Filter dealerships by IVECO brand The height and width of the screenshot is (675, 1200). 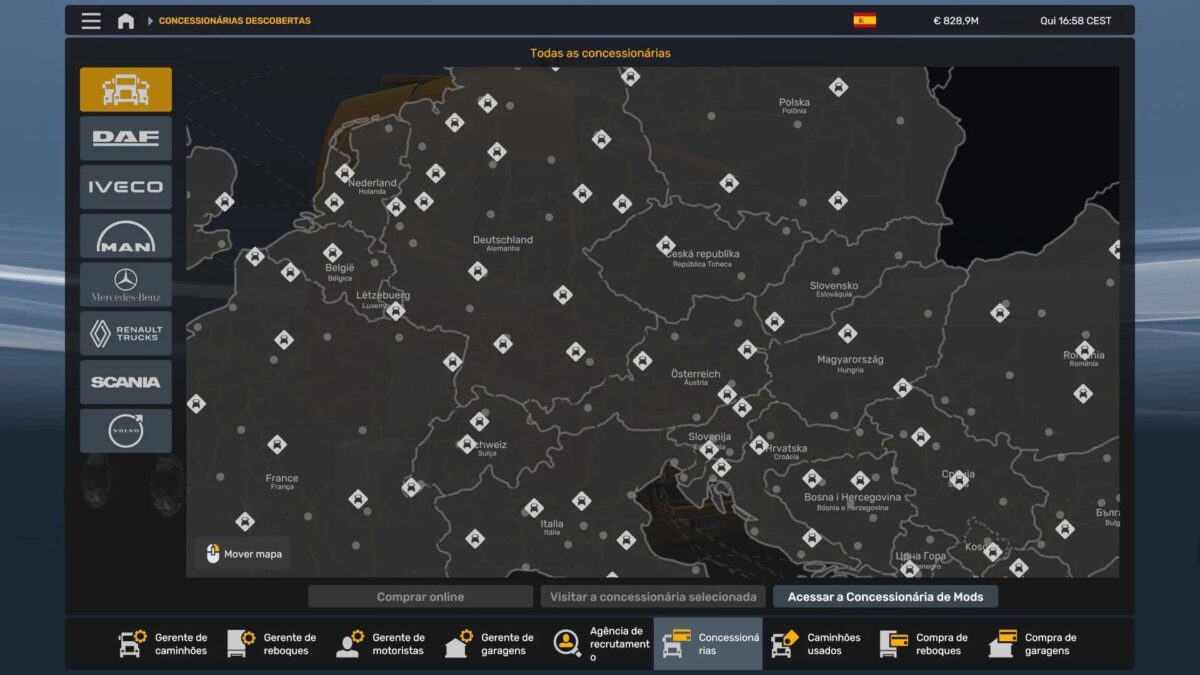pos(126,187)
